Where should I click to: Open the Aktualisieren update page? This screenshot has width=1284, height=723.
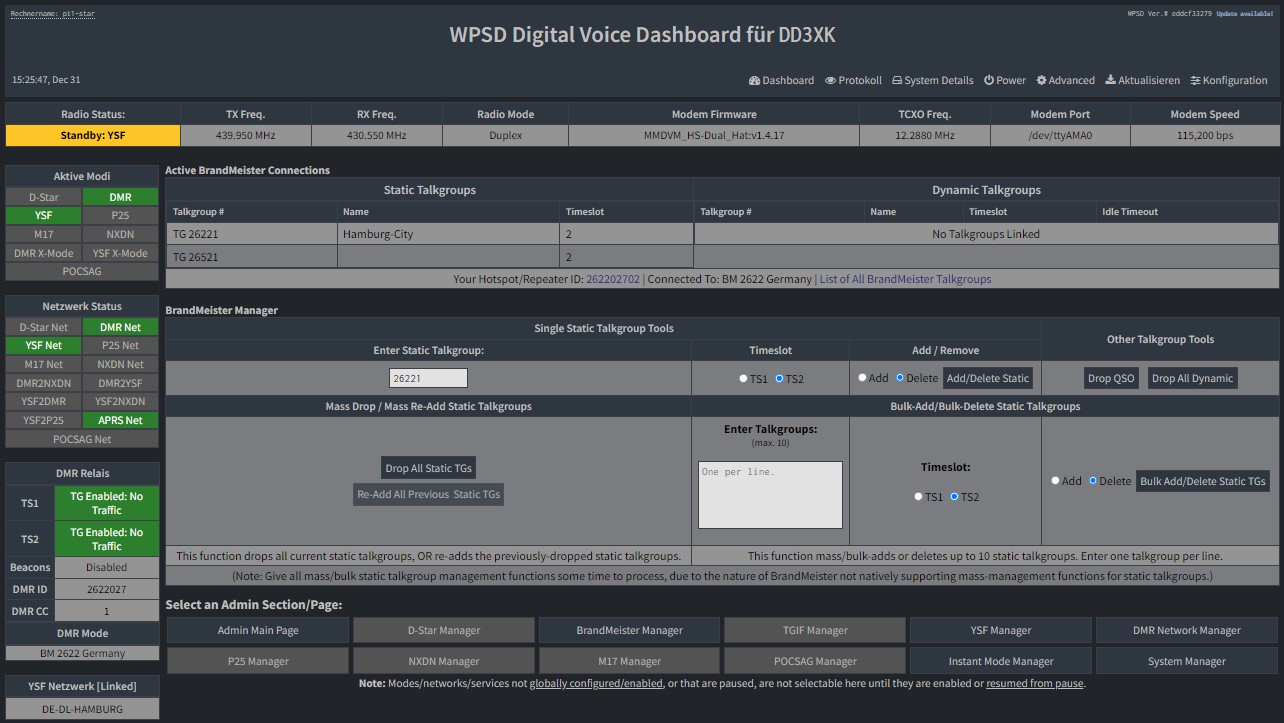coord(1142,80)
